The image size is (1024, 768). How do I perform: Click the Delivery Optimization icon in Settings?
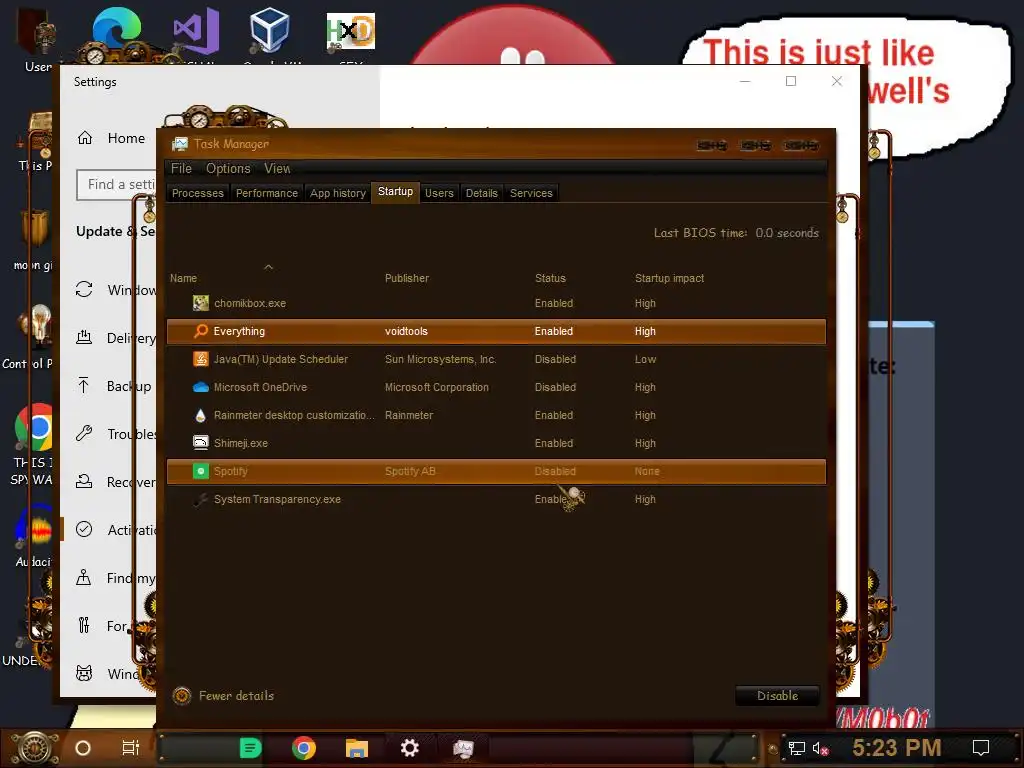[x=84, y=337]
